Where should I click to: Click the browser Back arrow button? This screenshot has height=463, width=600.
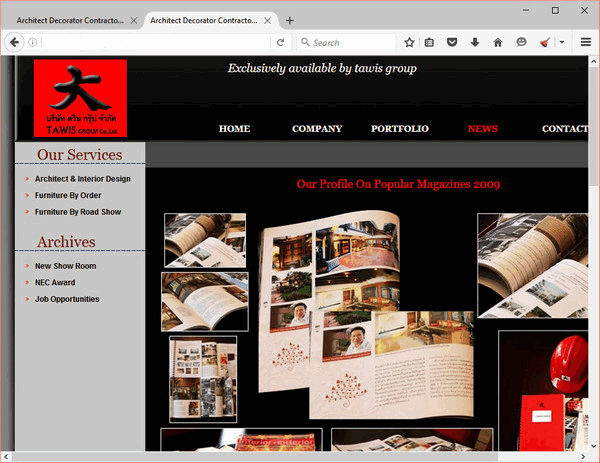coord(15,42)
